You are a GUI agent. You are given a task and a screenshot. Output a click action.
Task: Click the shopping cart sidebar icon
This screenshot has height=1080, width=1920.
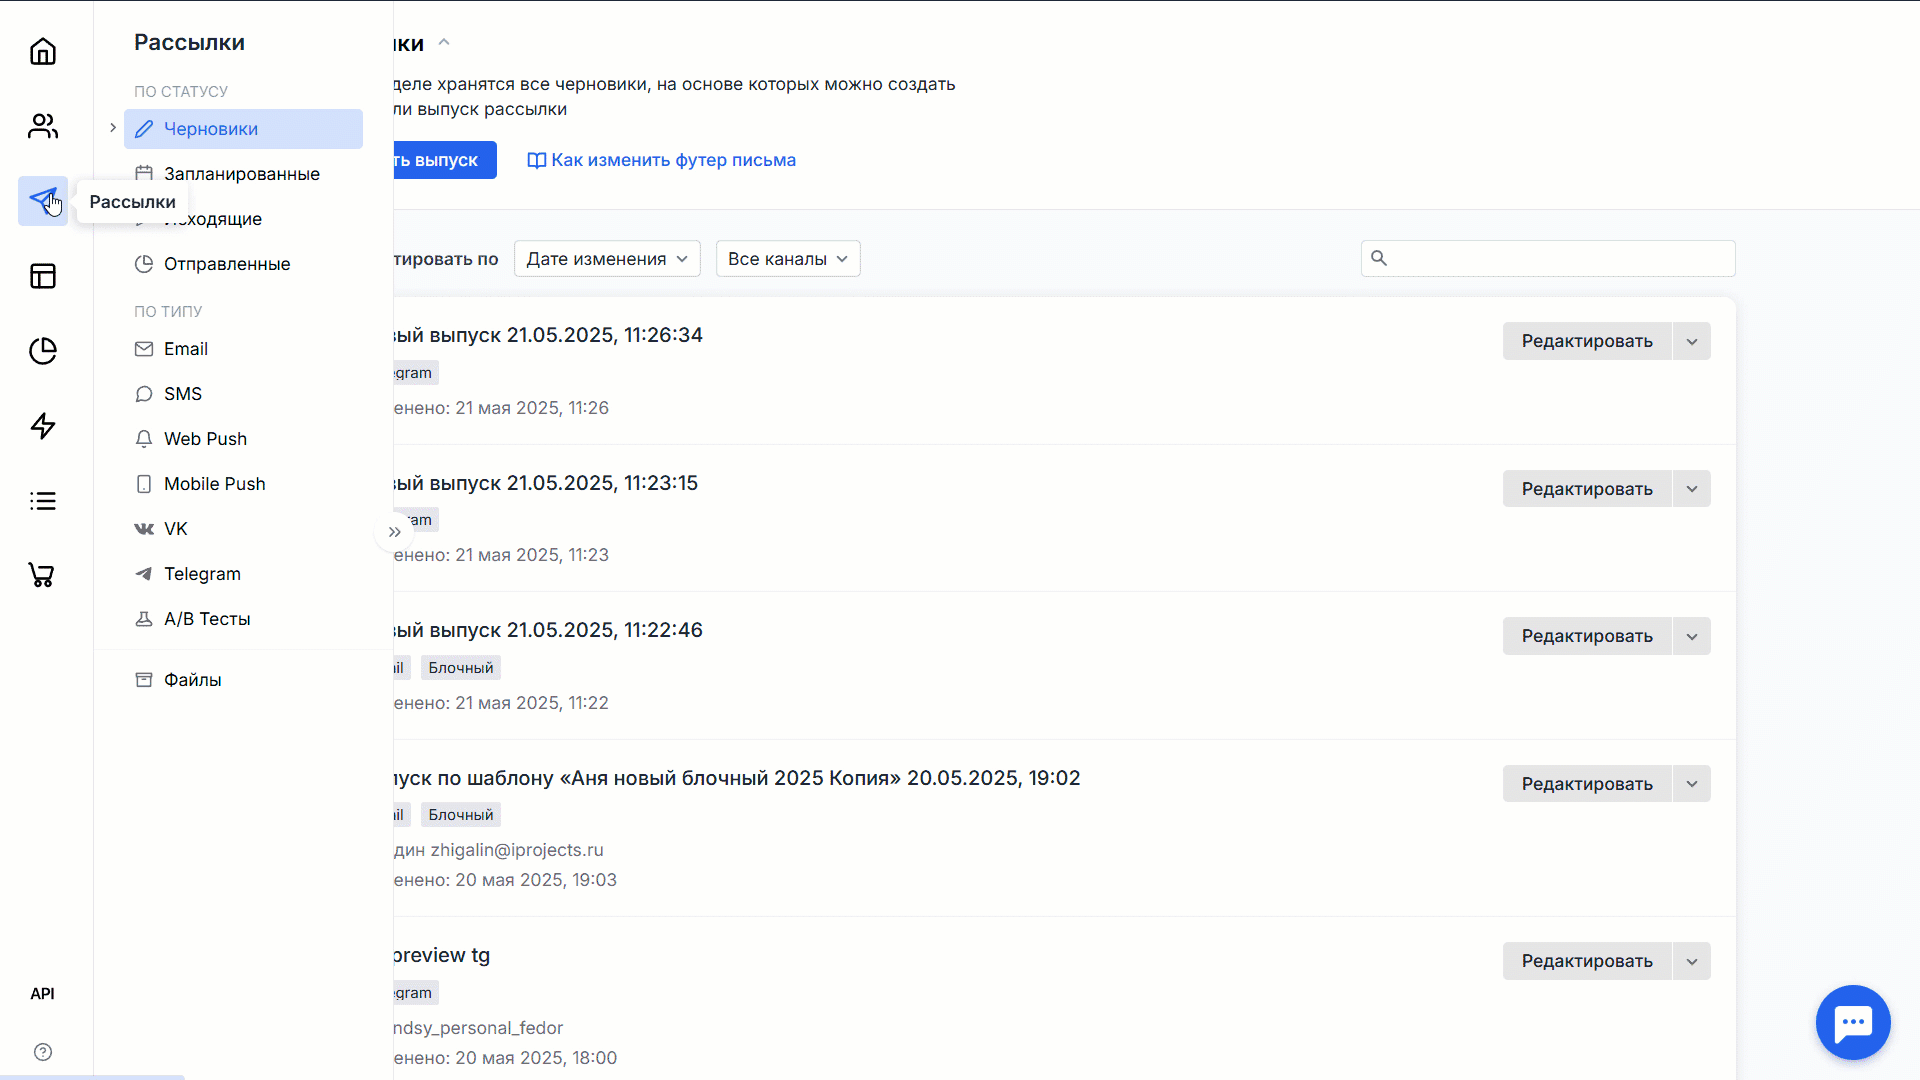tap(43, 576)
